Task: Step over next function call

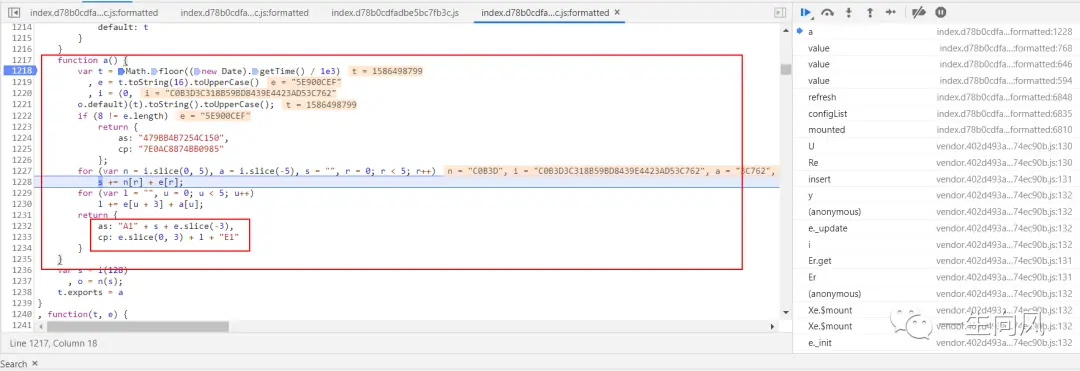Action: point(828,12)
